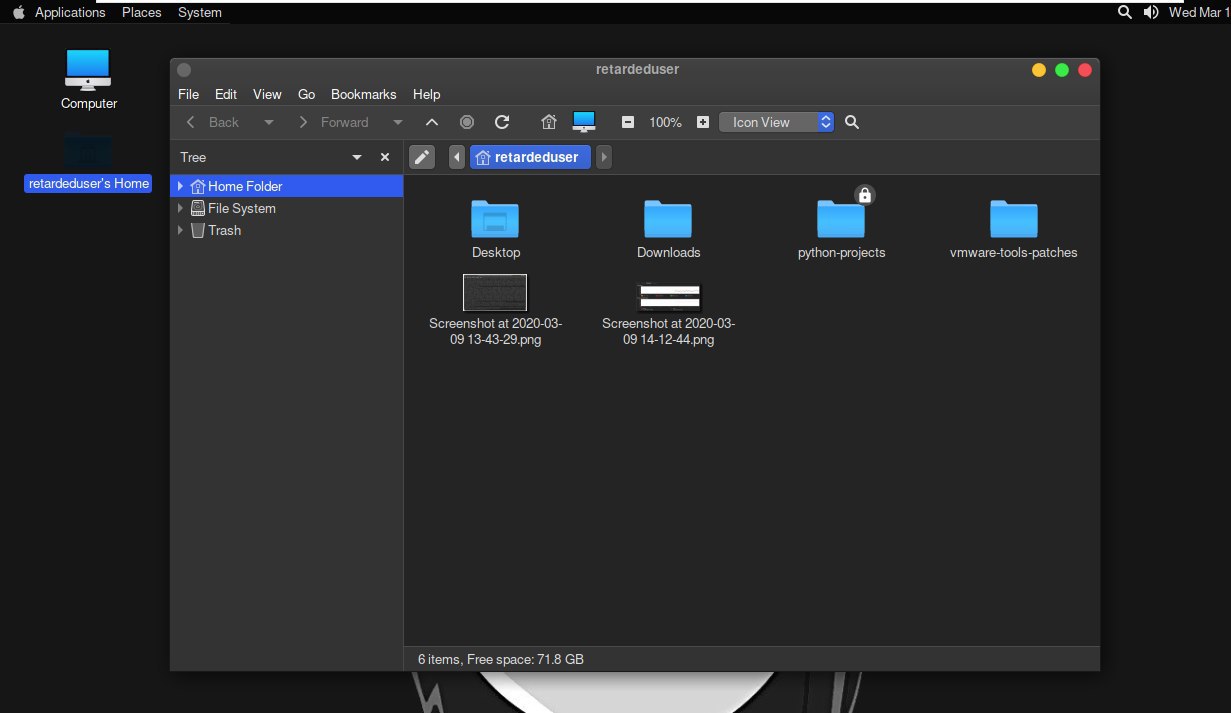Toggle location text entry pencil icon
Screen dimensions: 1231x713
422,157
